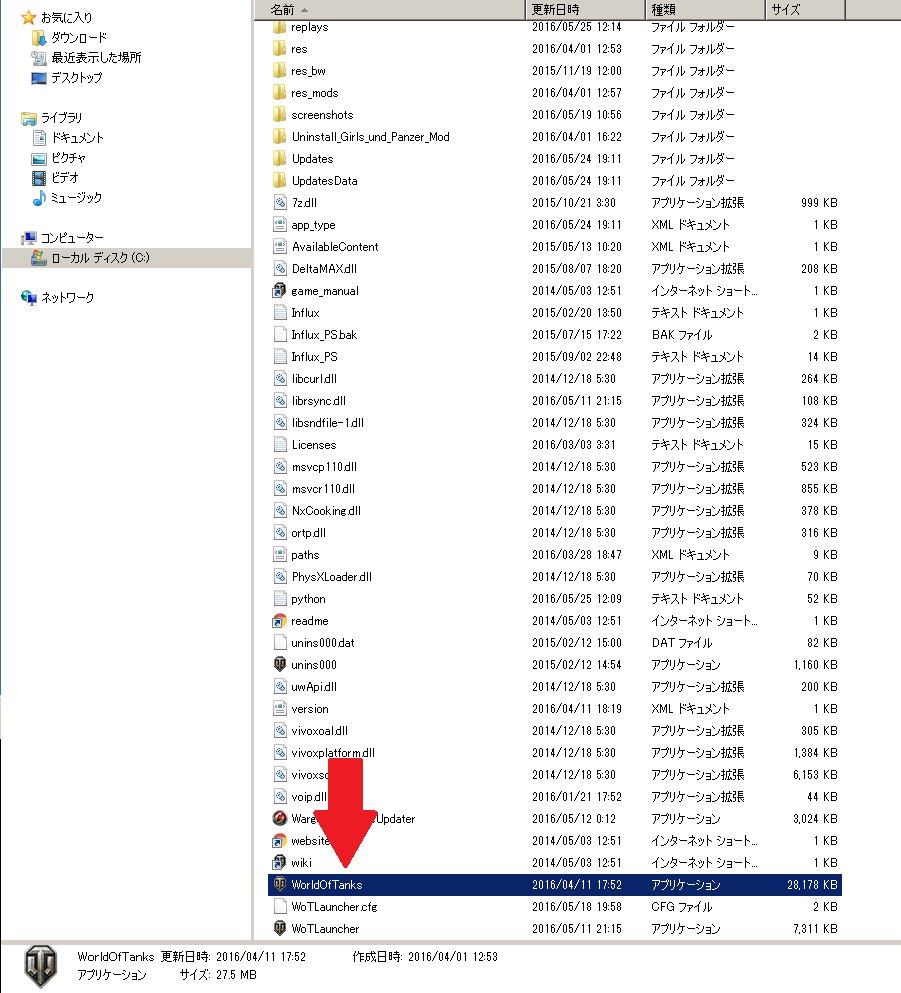The width and height of the screenshot is (901, 993).
Task: Select the msvcp110.dll file
Action: pyautogui.click(x=324, y=467)
